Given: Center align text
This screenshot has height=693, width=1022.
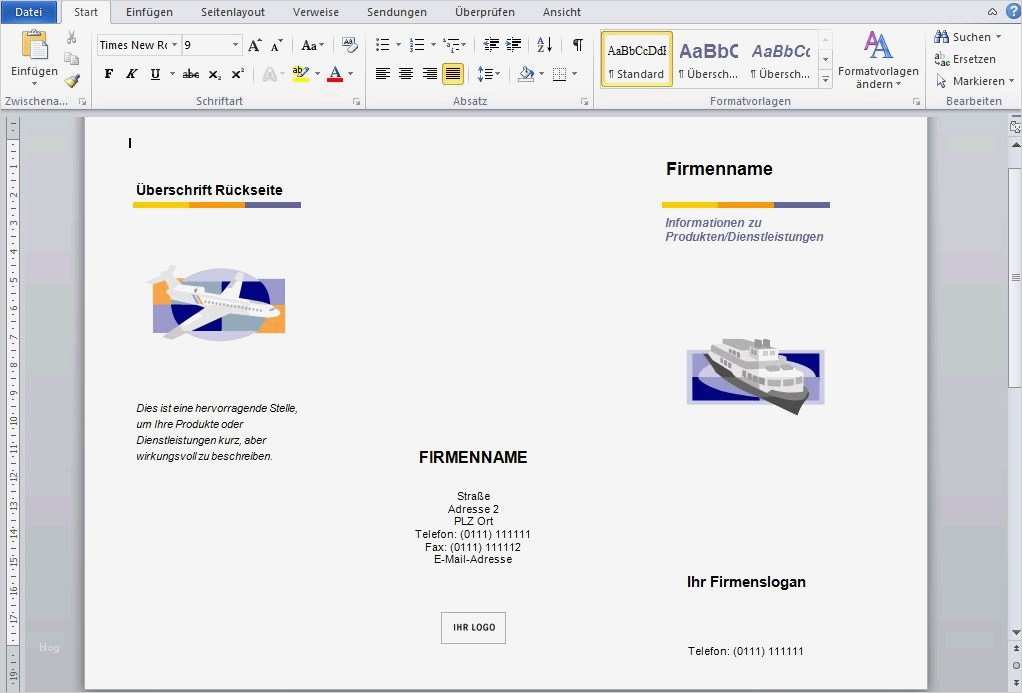Looking at the screenshot, I should click(405, 74).
